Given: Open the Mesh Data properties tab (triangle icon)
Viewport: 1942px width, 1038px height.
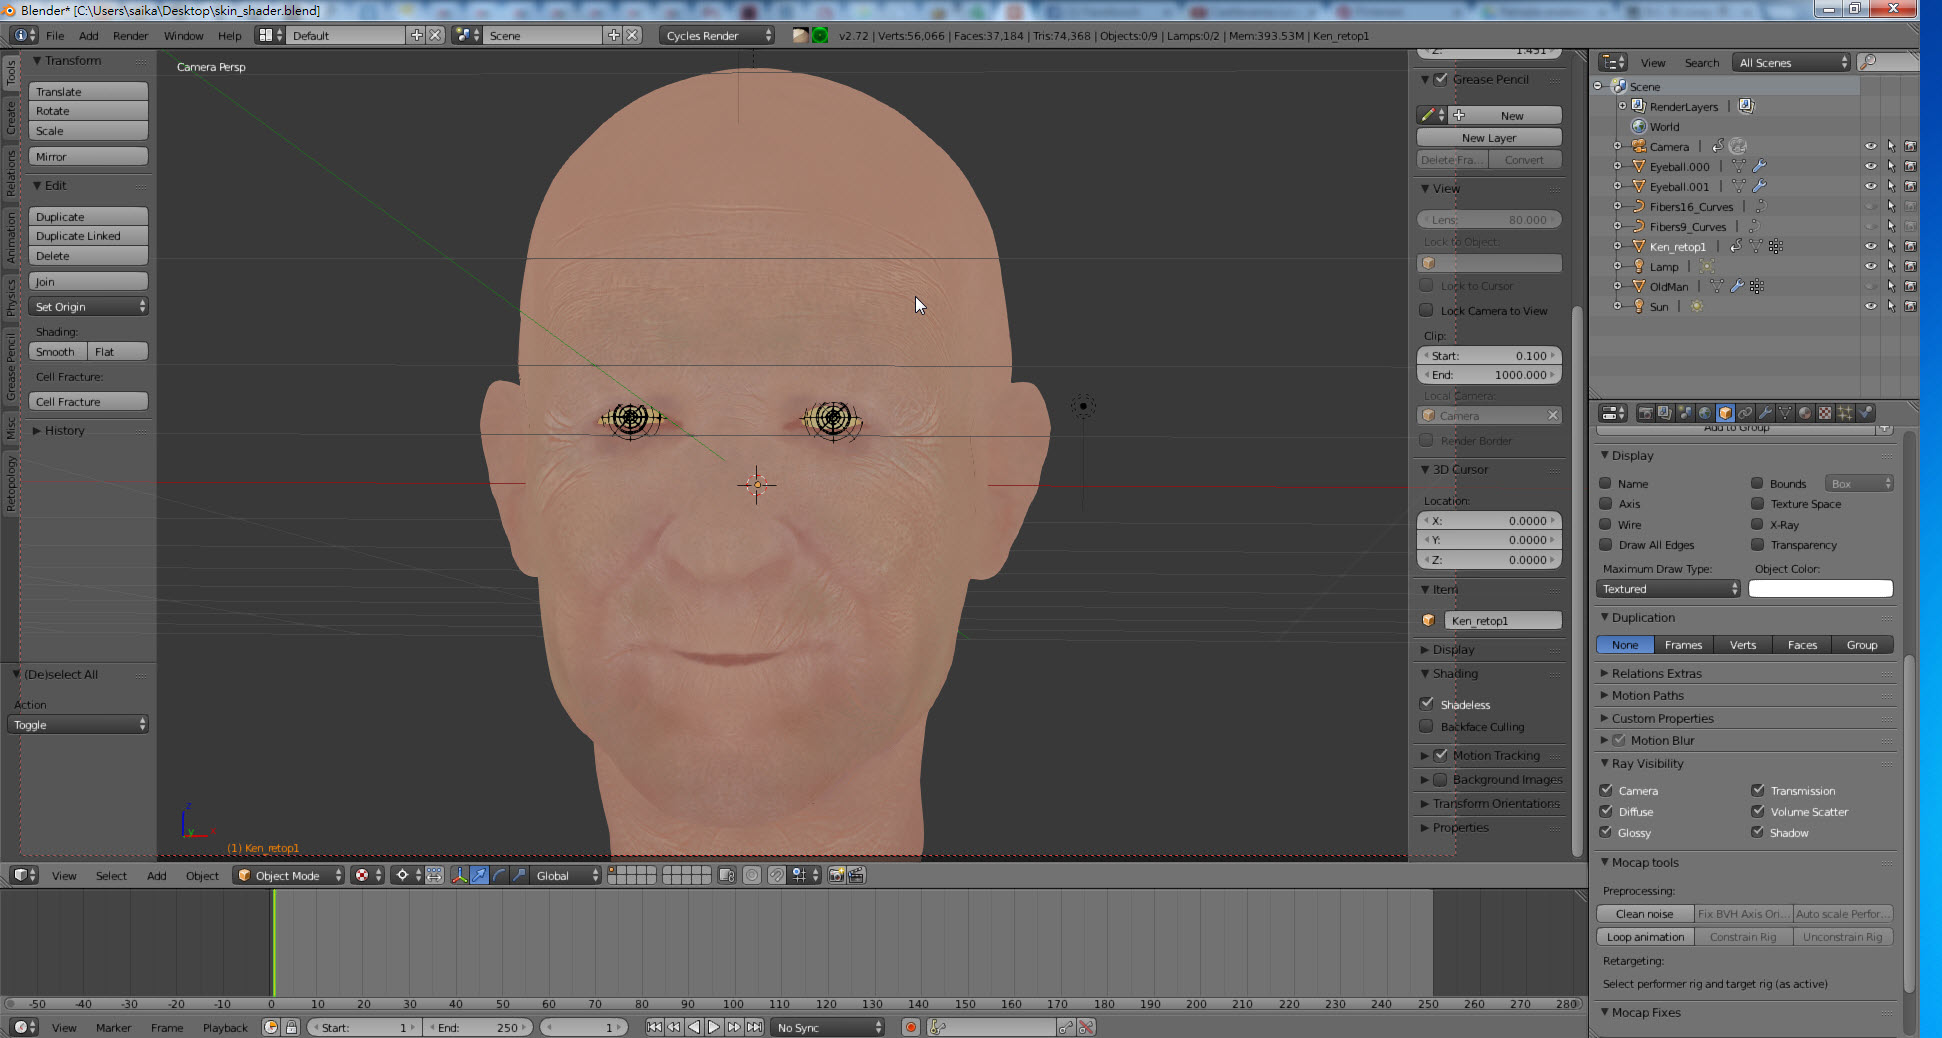Looking at the screenshot, I should [1786, 413].
